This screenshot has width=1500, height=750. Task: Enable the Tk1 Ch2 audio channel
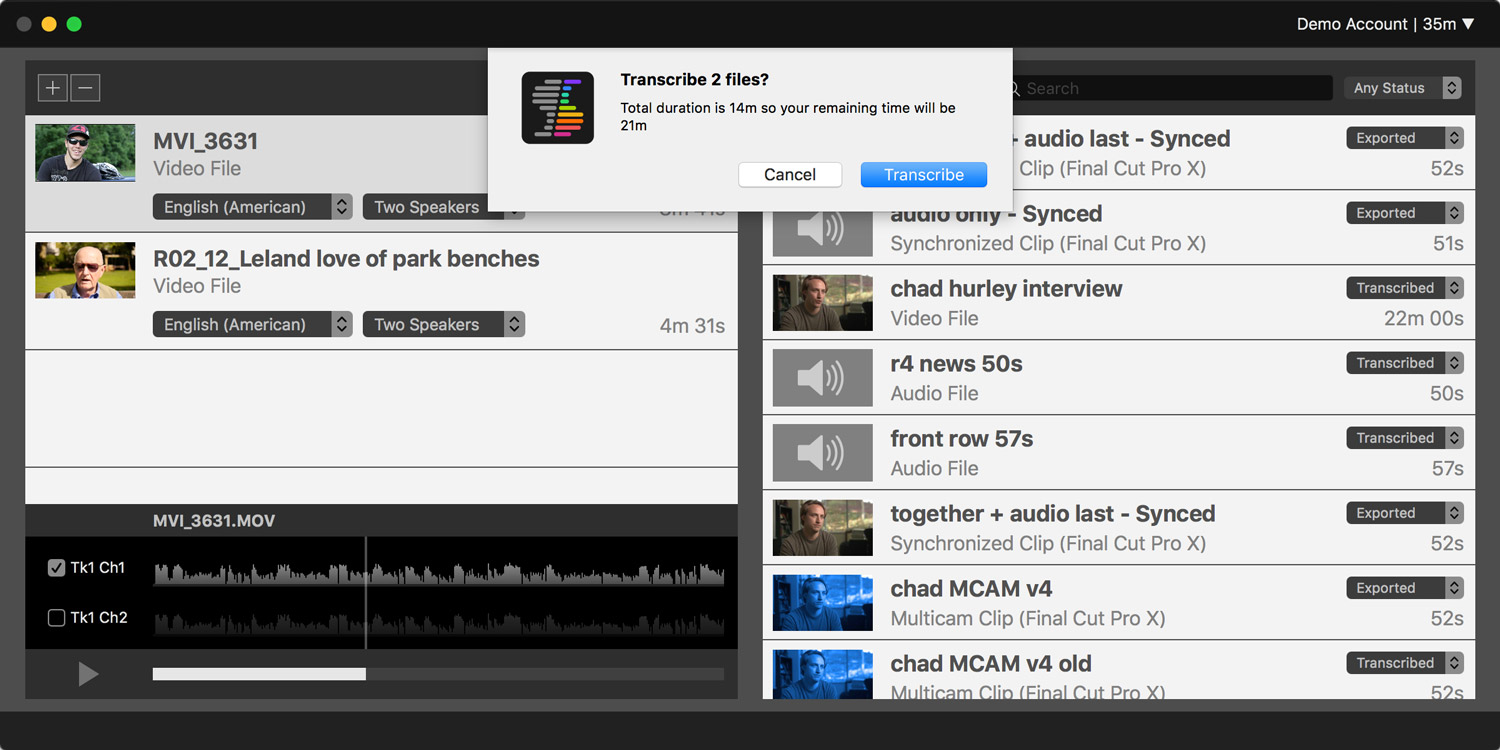[57, 618]
